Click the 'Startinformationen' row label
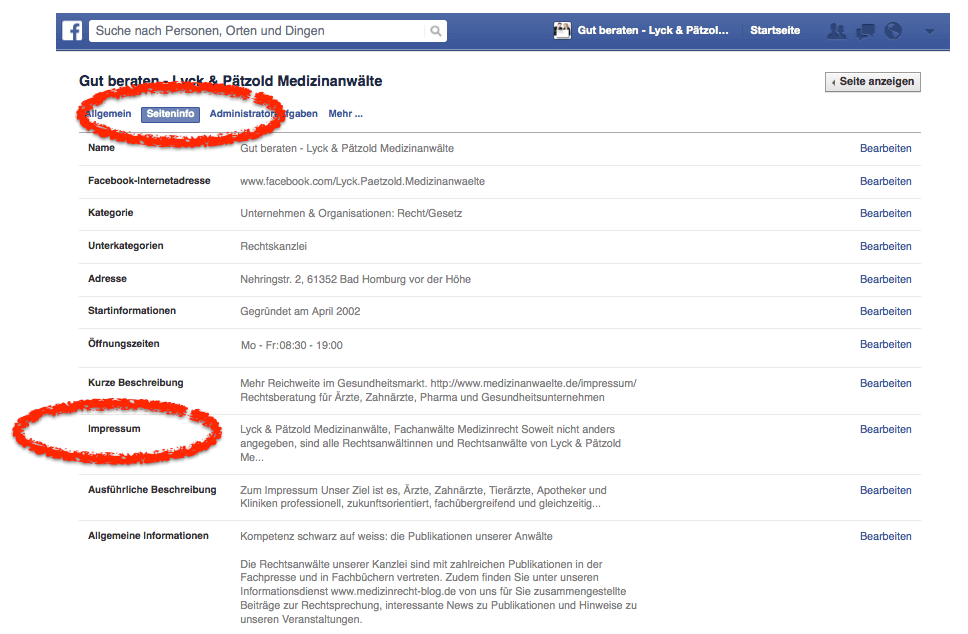The image size is (968, 634). click(131, 311)
